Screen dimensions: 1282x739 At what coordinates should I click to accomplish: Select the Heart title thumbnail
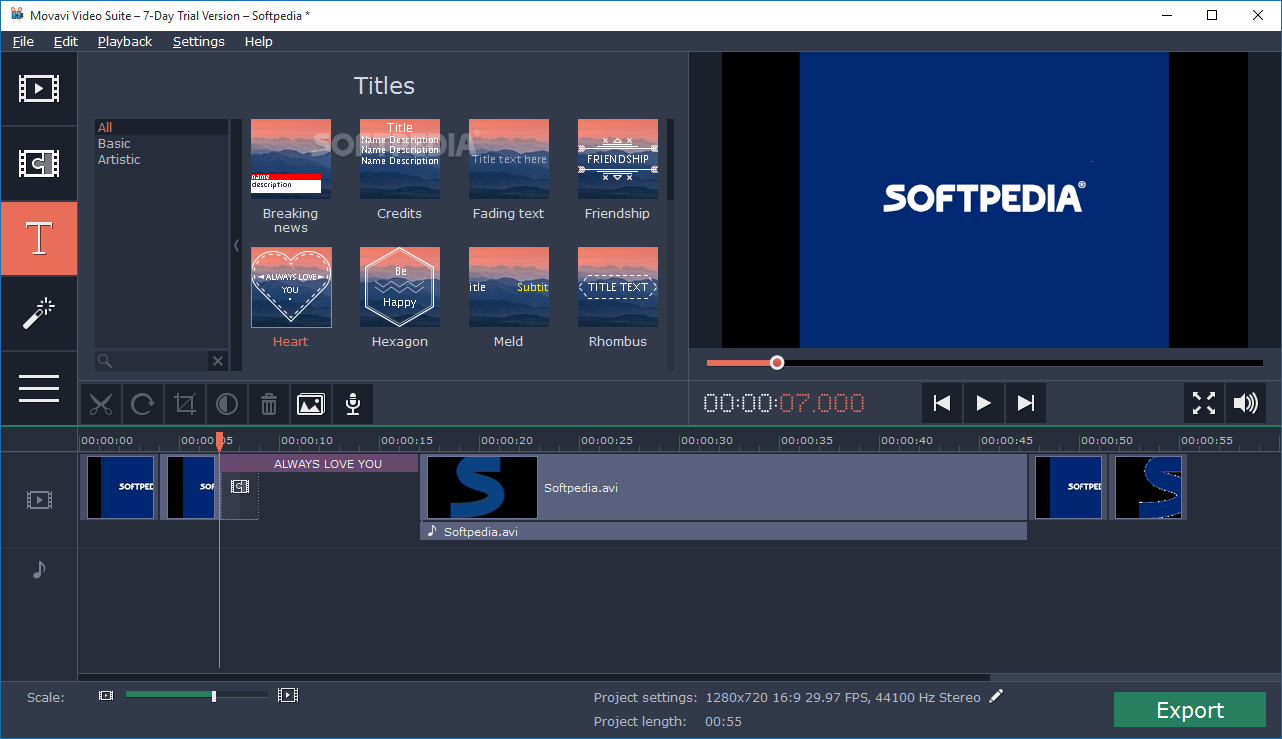tap(291, 287)
